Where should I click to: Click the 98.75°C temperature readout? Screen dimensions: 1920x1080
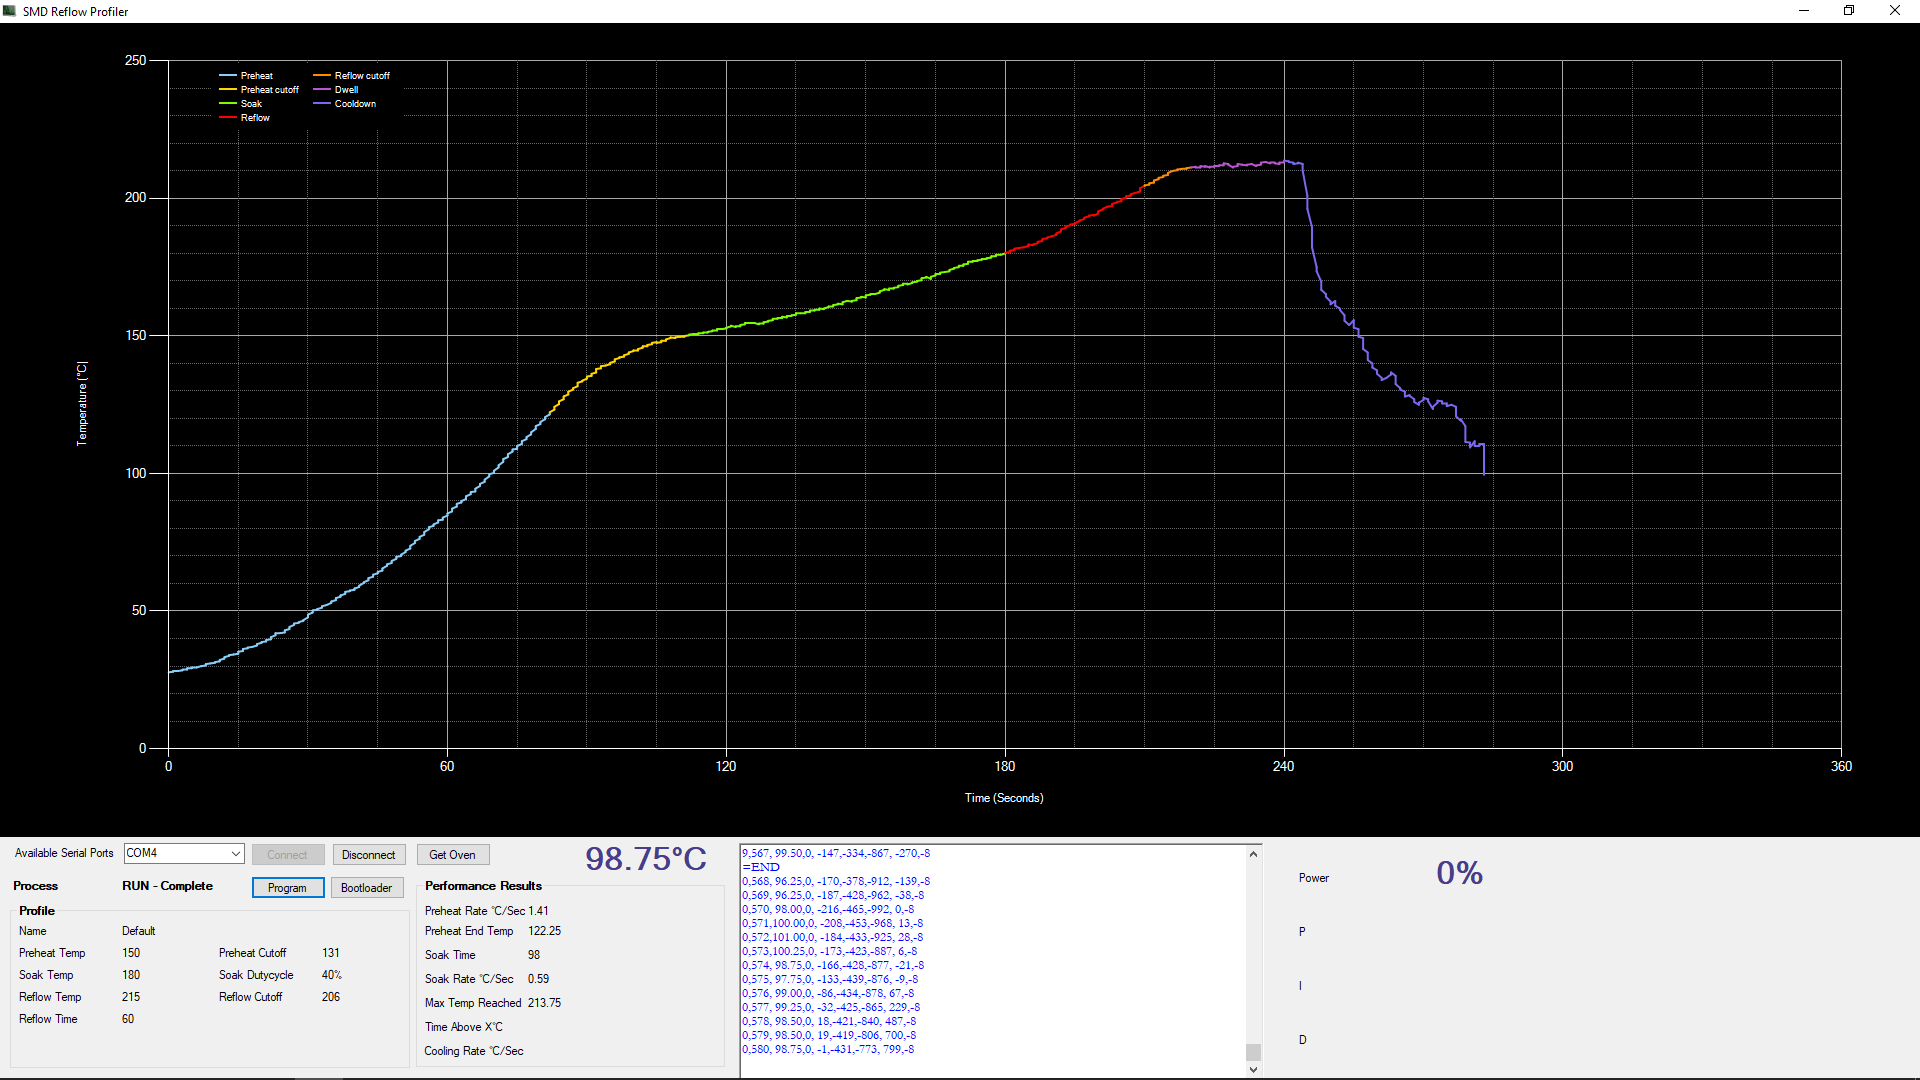coord(646,859)
